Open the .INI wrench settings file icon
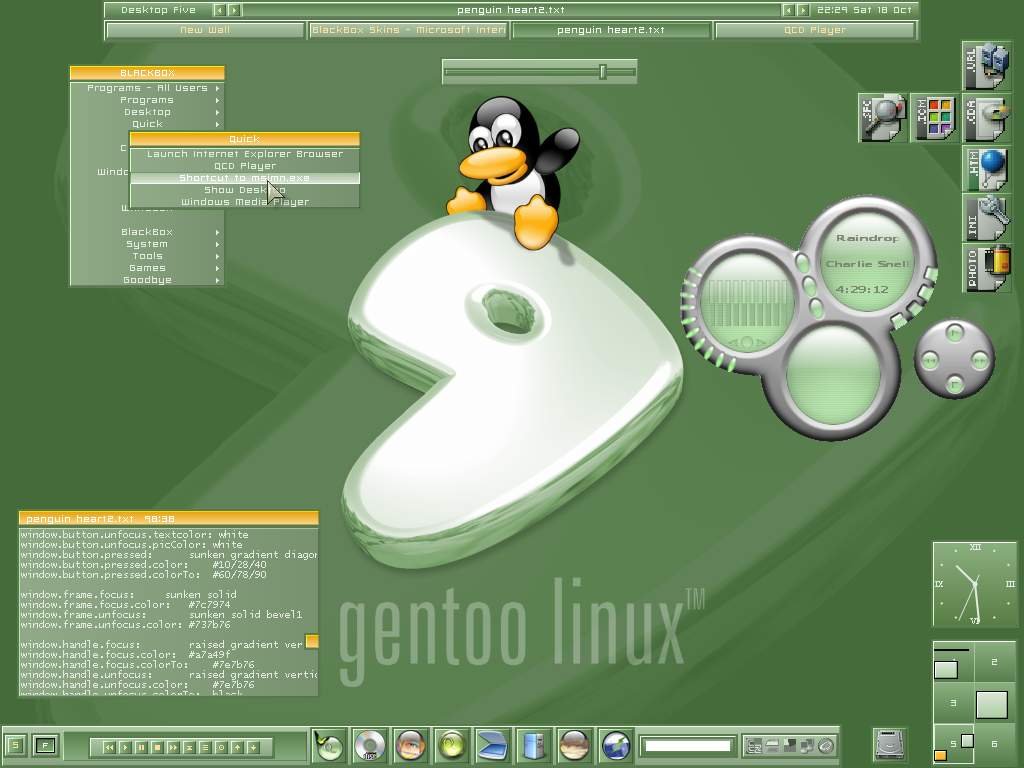The width and height of the screenshot is (1024, 768). (x=986, y=218)
